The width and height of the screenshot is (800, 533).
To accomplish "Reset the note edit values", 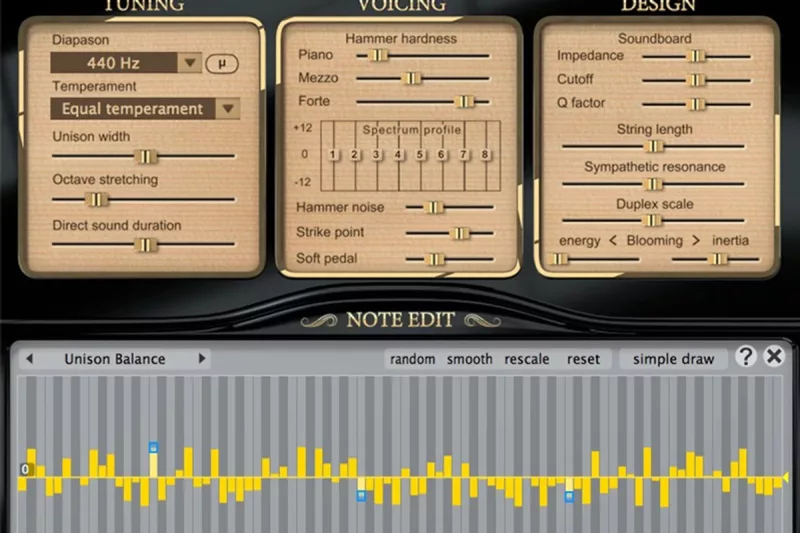I will (583, 359).
